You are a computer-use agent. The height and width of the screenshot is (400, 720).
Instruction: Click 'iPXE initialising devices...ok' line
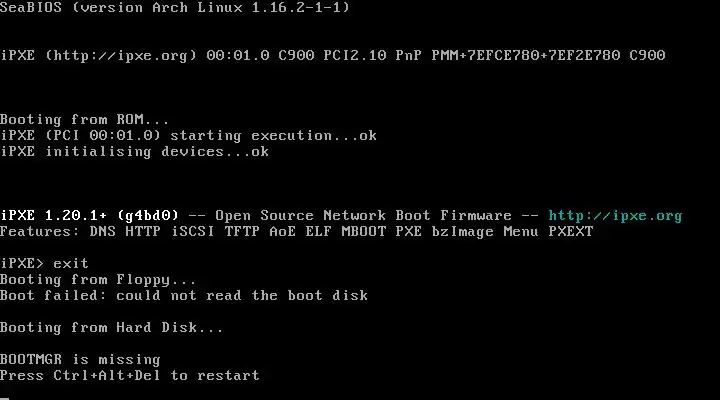[x=135, y=152]
